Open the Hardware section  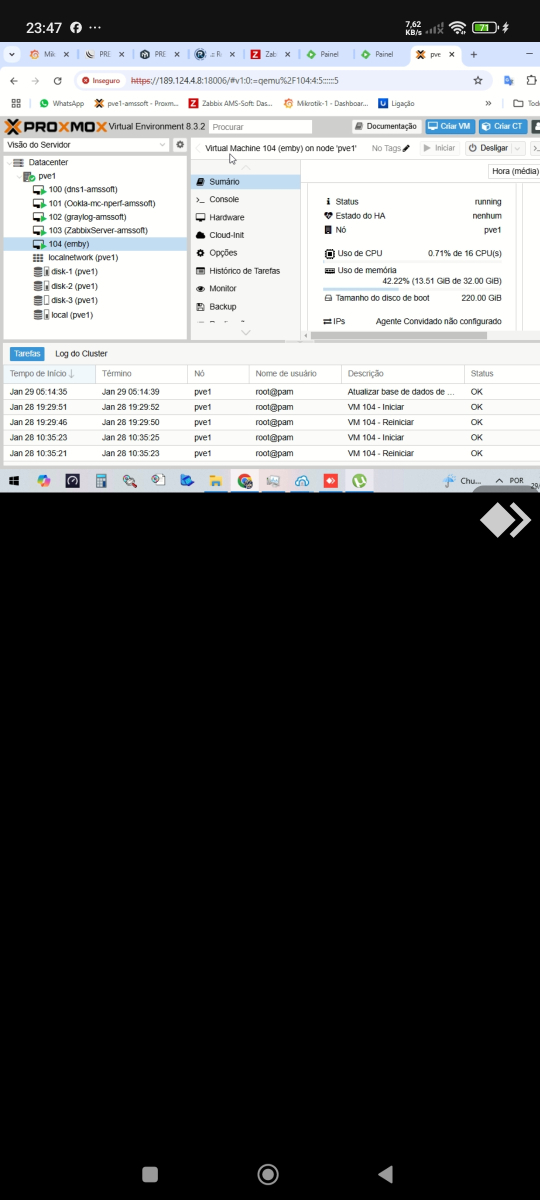click(x=245, y=217)
